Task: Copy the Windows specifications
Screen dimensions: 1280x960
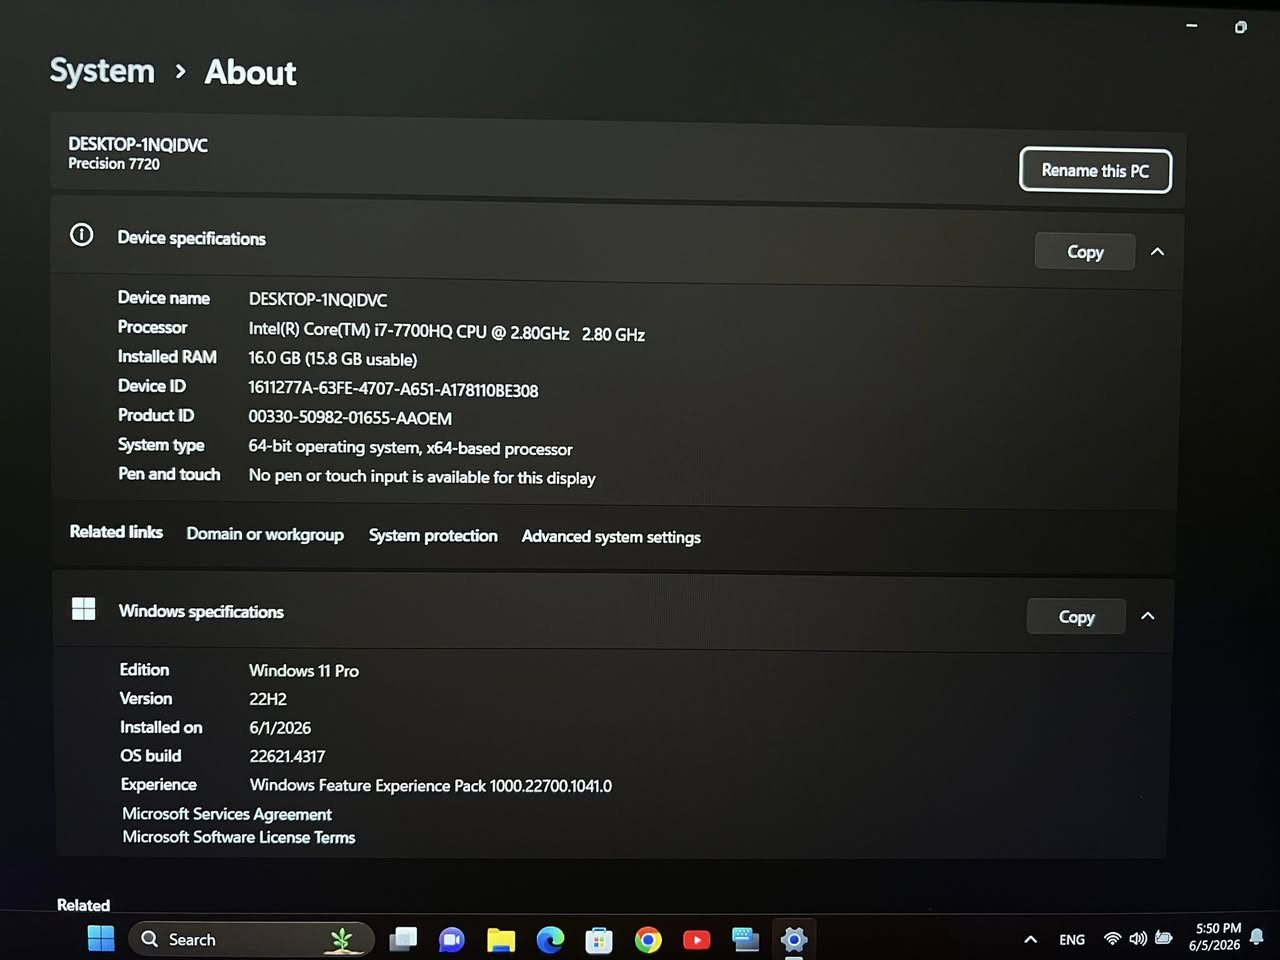Action: pos(1077,617)
